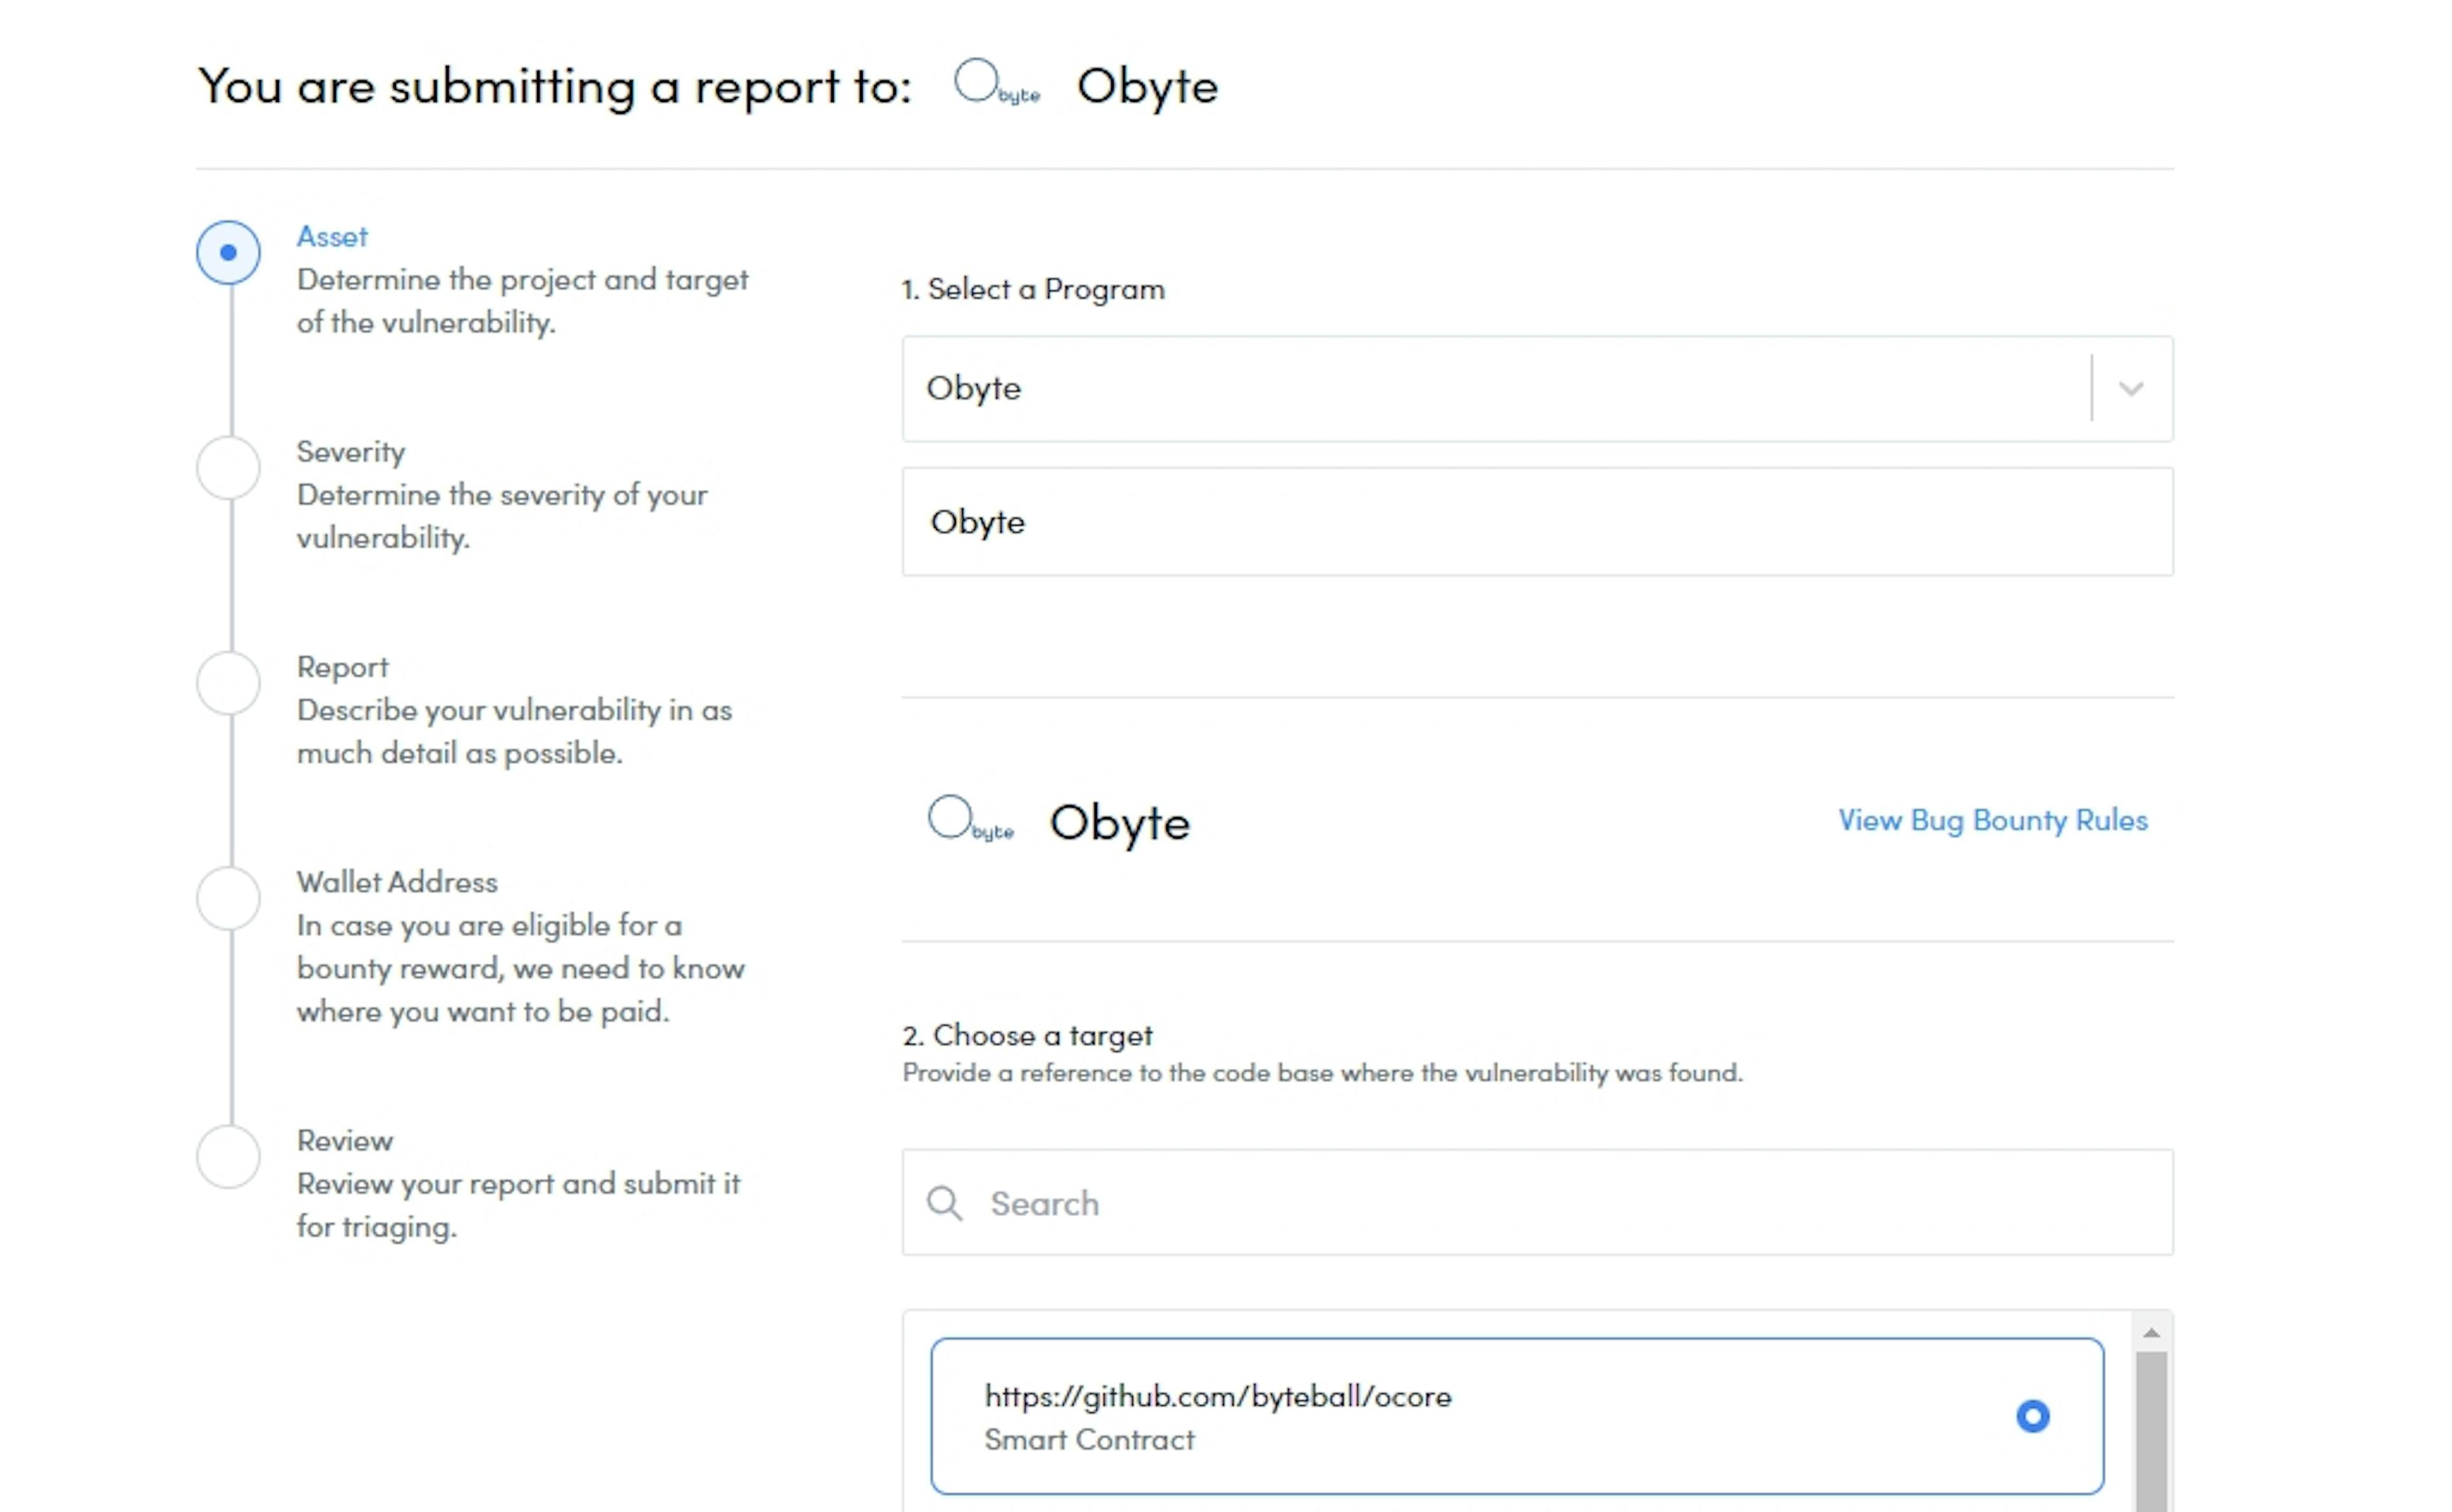The height and width of the screenshot is (1512, 2452).
Task: Click the '1. Select a Program' label
Action: click(1033, 289)
